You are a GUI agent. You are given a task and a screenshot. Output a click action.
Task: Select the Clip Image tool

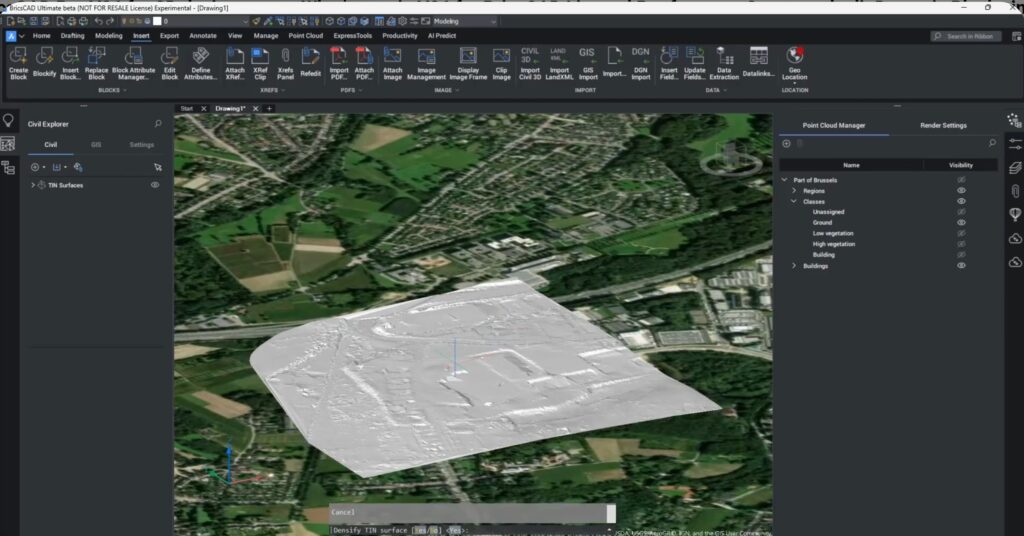(502, 63)
